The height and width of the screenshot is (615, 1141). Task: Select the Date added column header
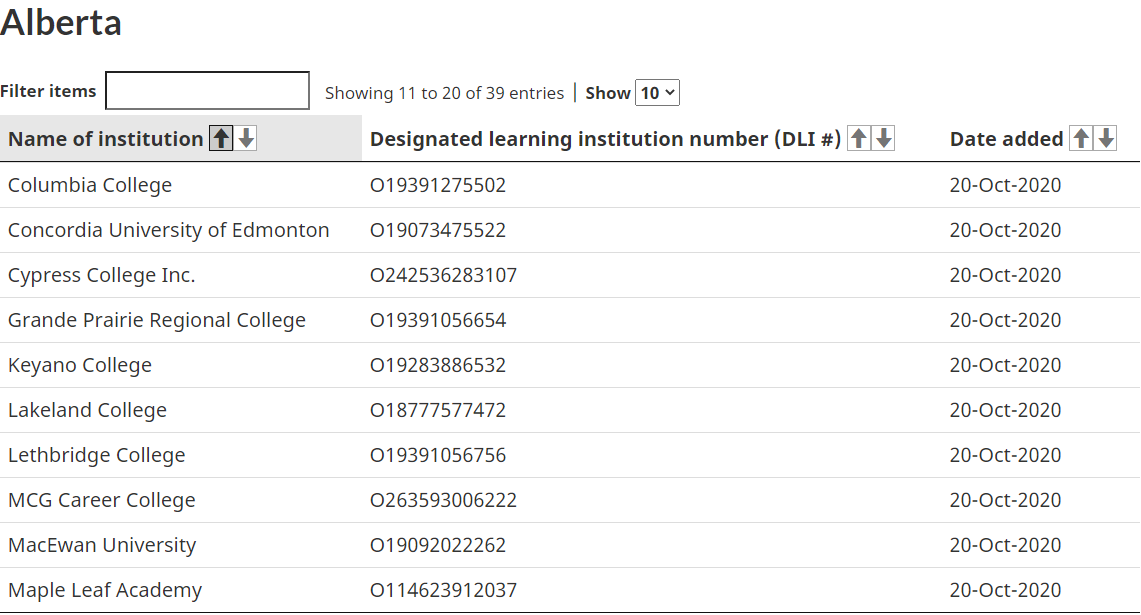[x=1006, y=139]
